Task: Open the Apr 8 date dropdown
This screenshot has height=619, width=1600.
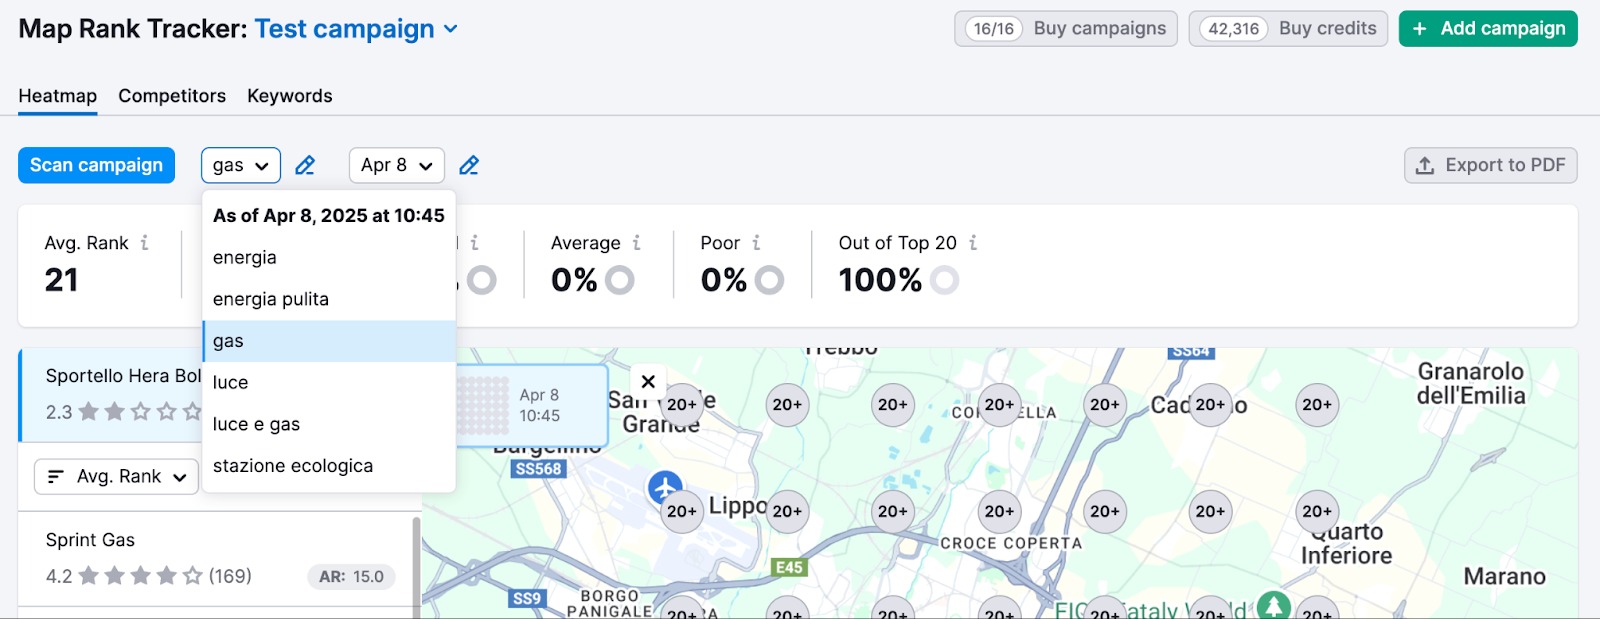Action: [x=396, y=165]
